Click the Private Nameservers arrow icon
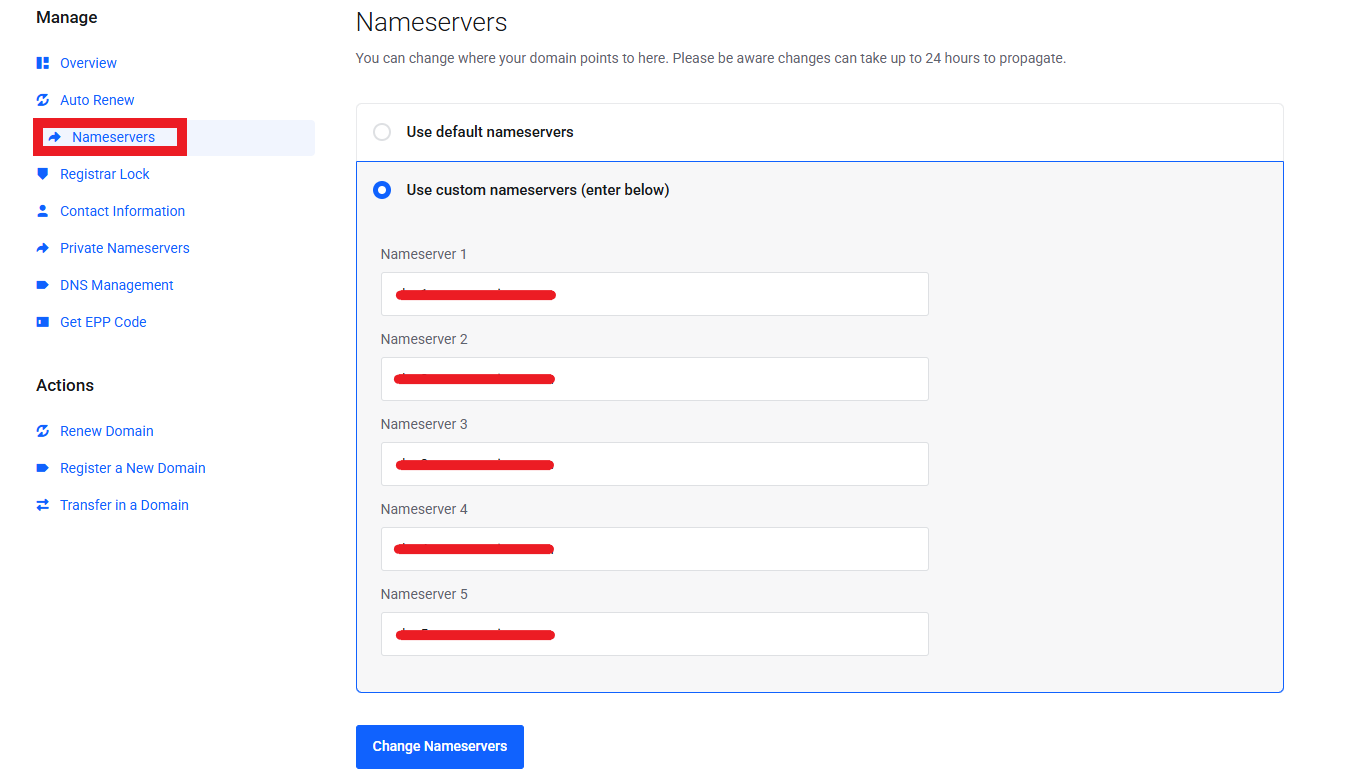The image size is (1368, 769). (x=43, y=248)
